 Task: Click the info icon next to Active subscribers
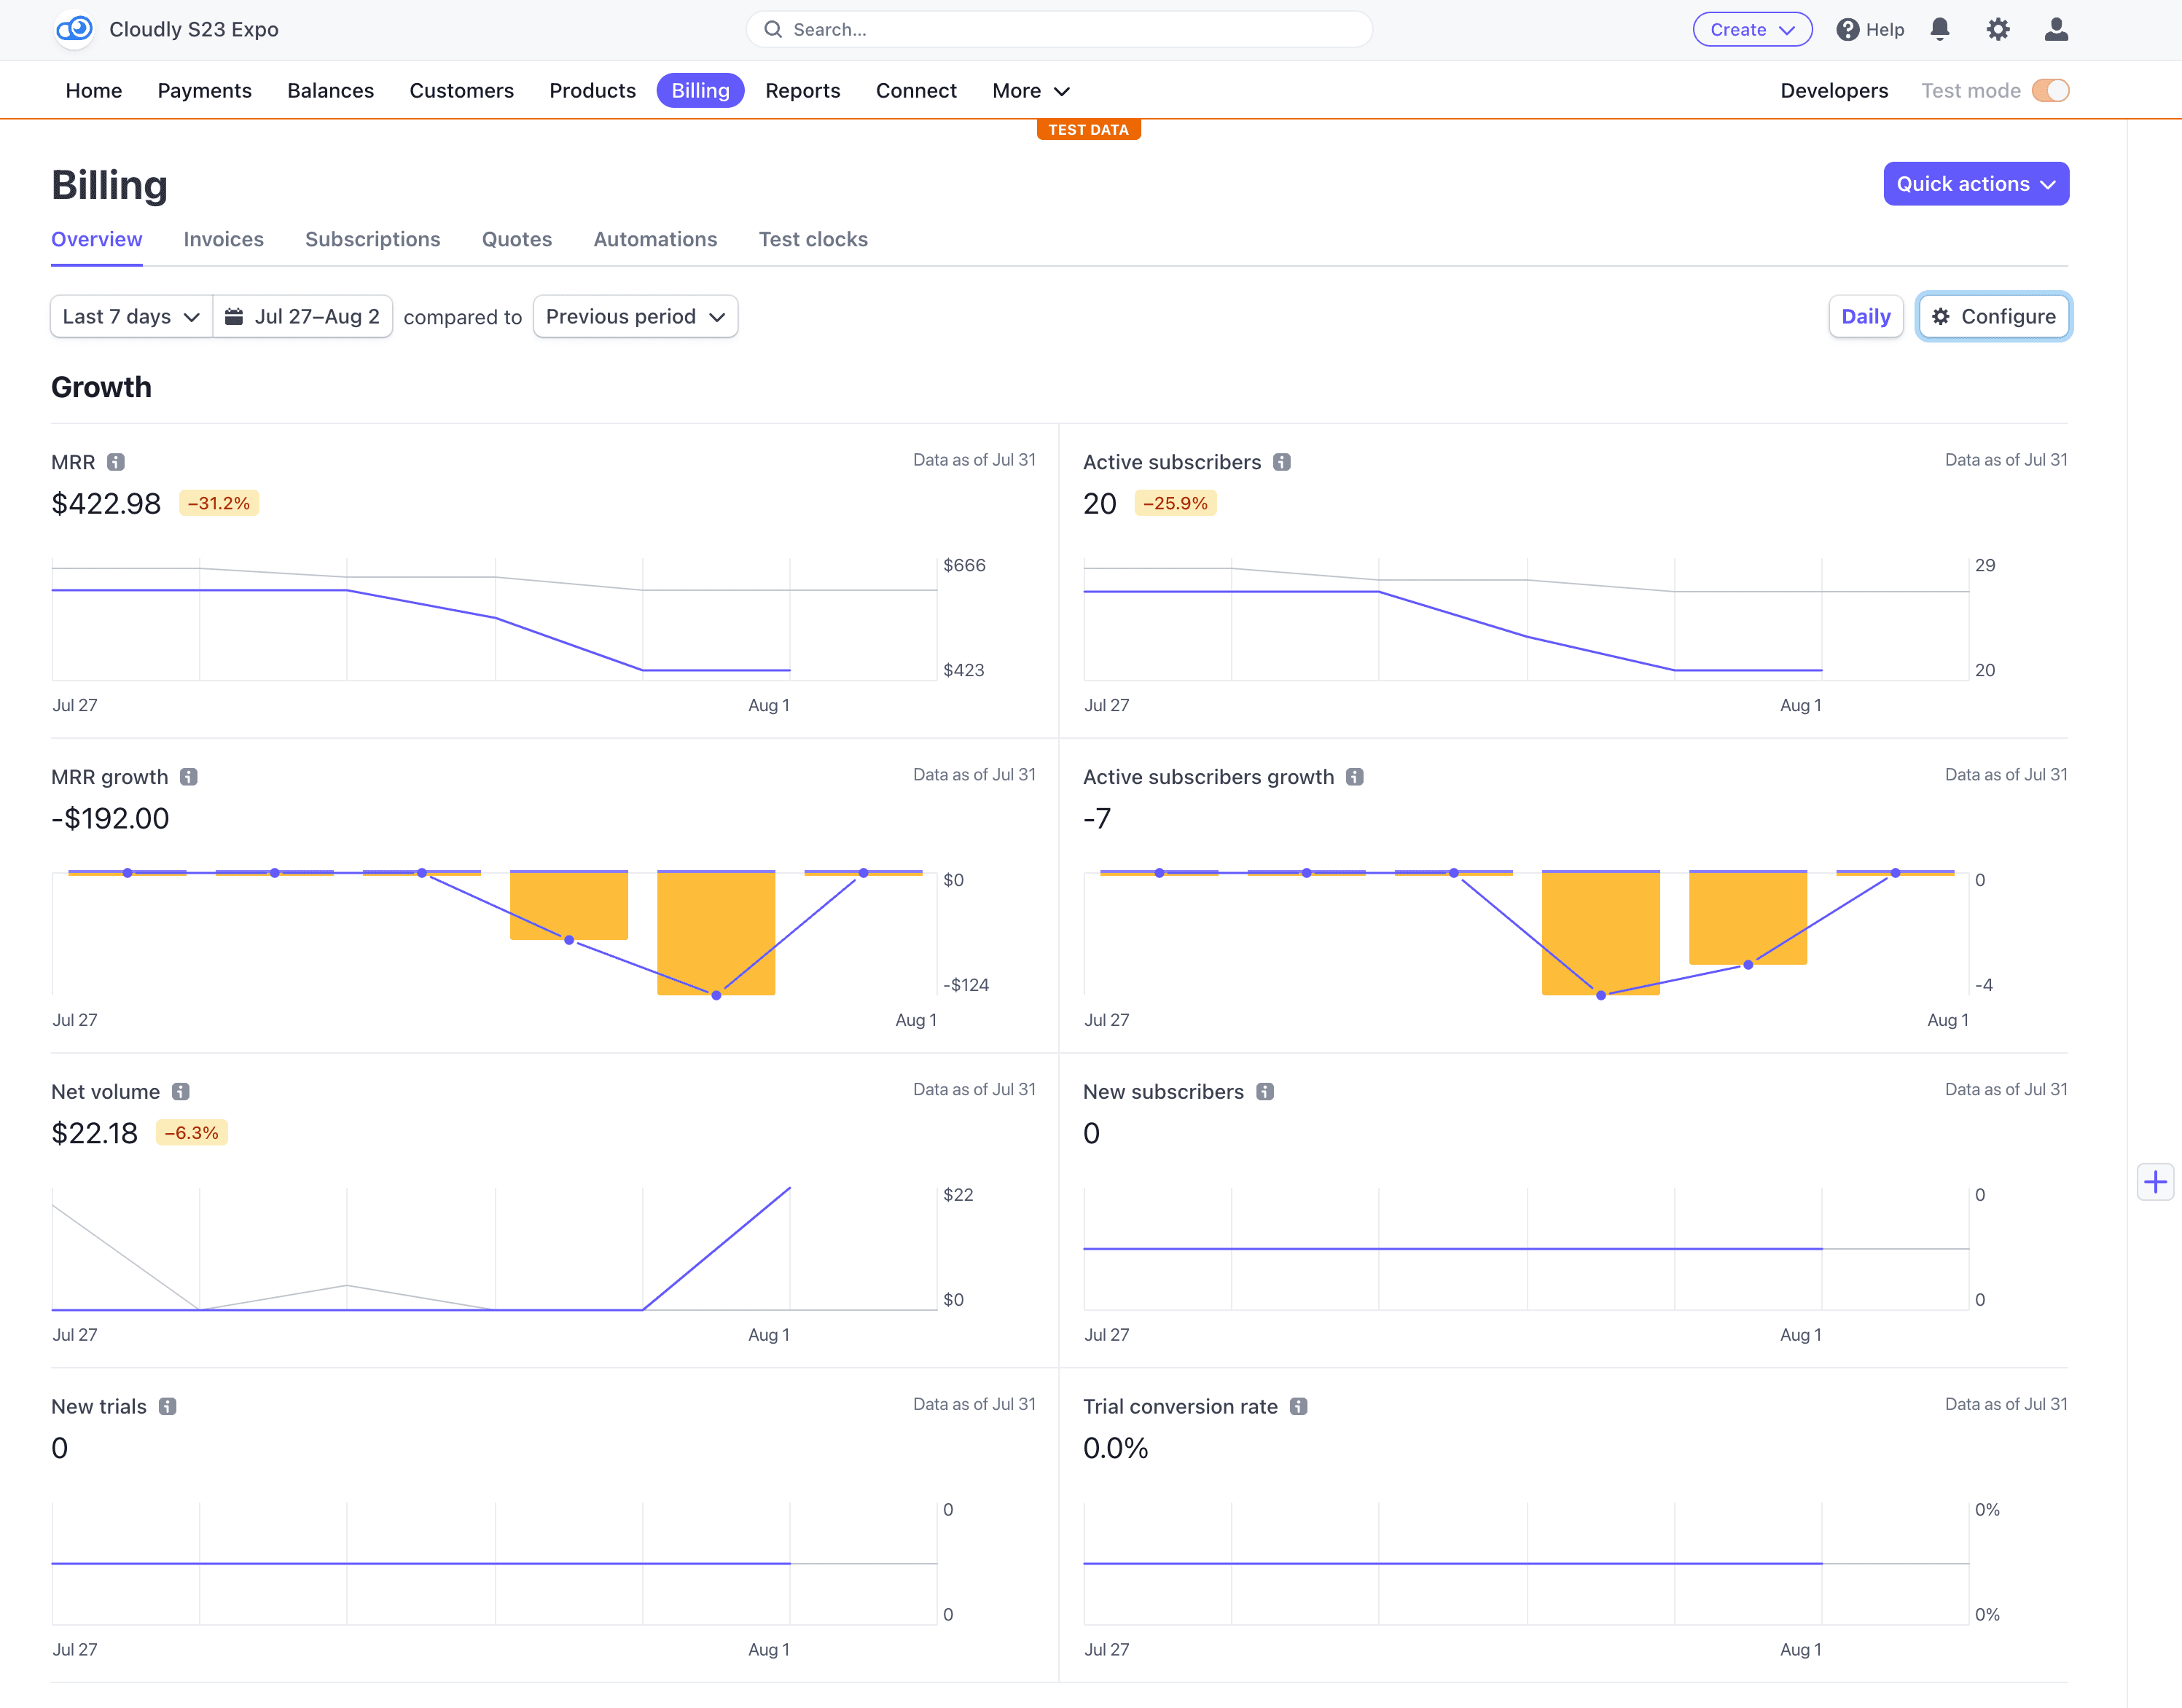coord(1283,462)
